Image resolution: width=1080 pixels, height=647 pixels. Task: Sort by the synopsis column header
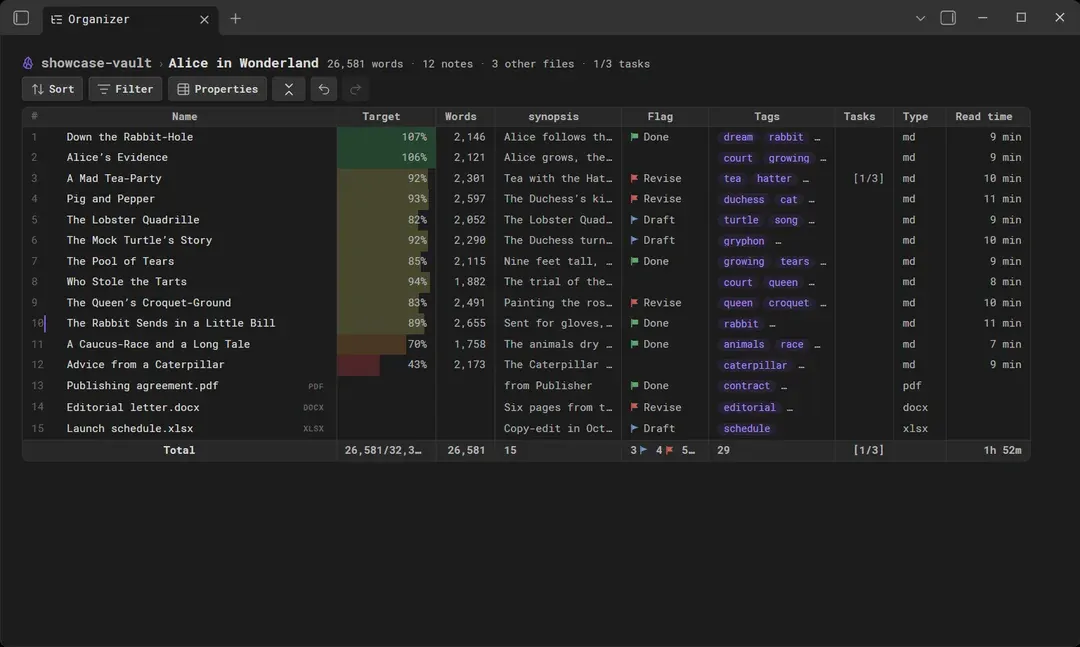pyautogui.click(x=553, y=116)
